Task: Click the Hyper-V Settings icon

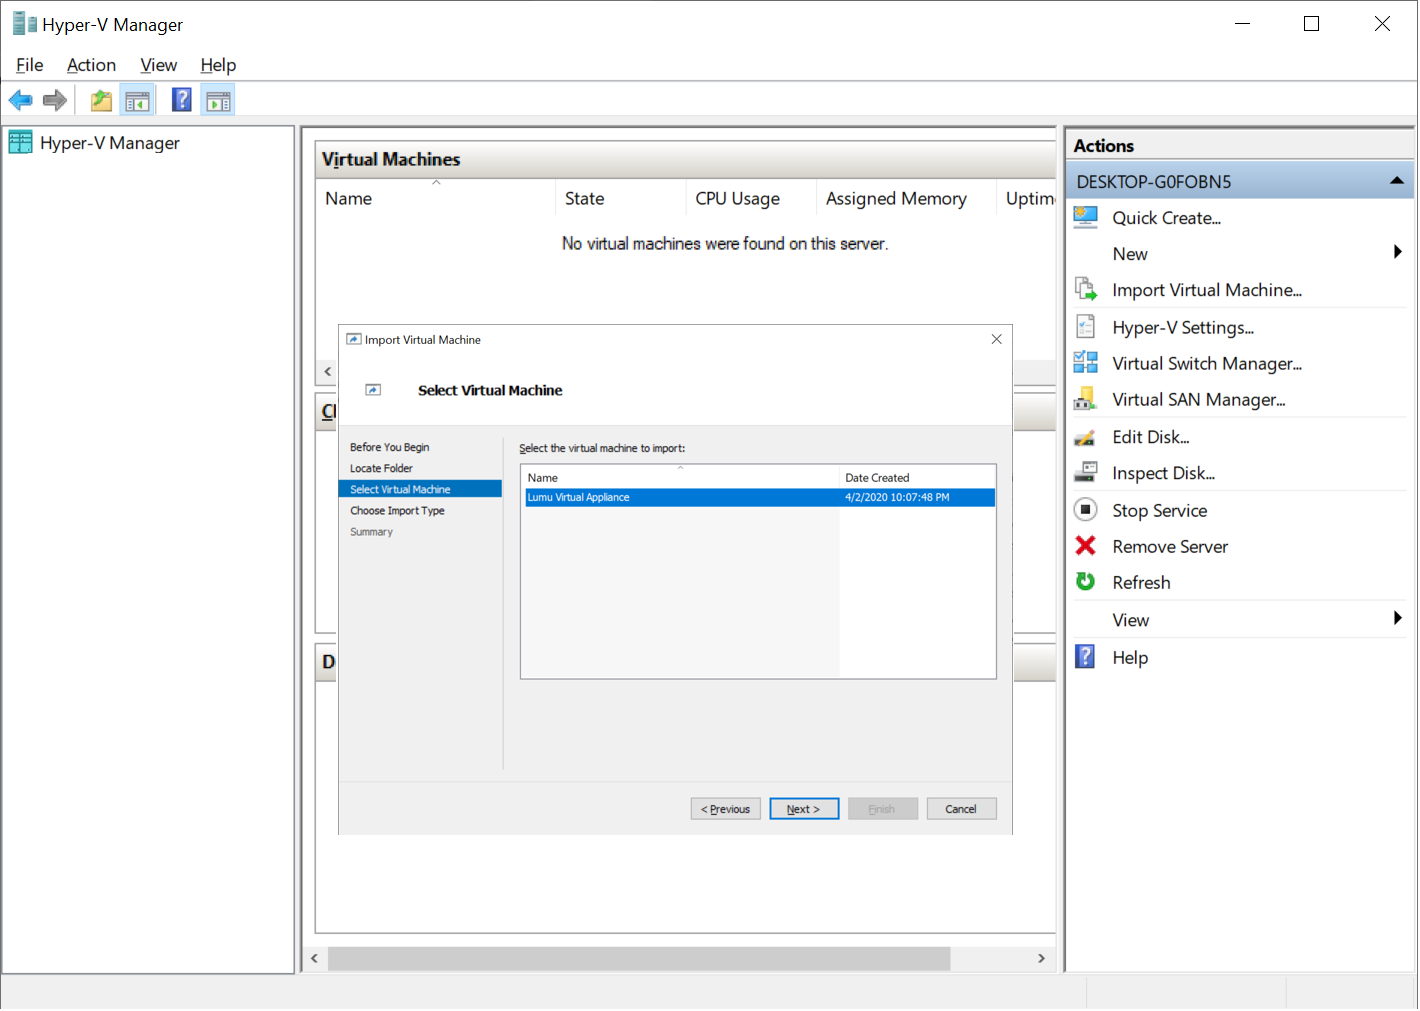Action: click(x=1086, y=327)
